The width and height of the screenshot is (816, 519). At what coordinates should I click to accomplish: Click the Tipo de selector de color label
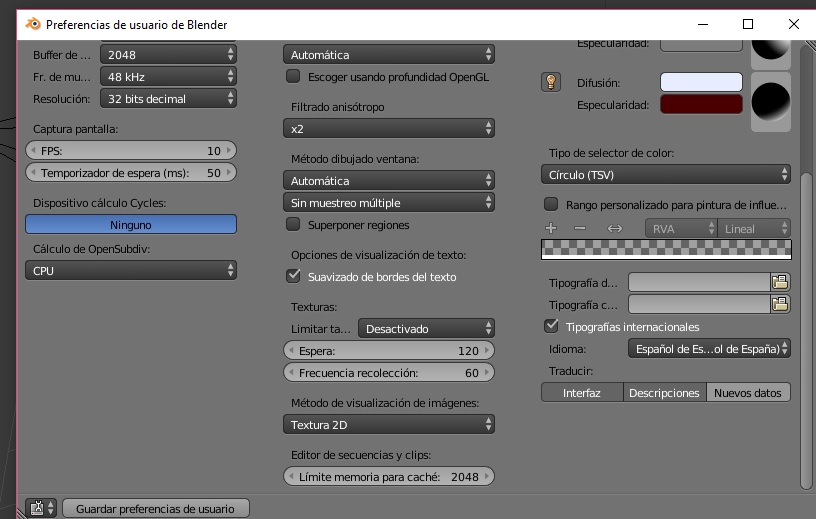pos(611,153)
